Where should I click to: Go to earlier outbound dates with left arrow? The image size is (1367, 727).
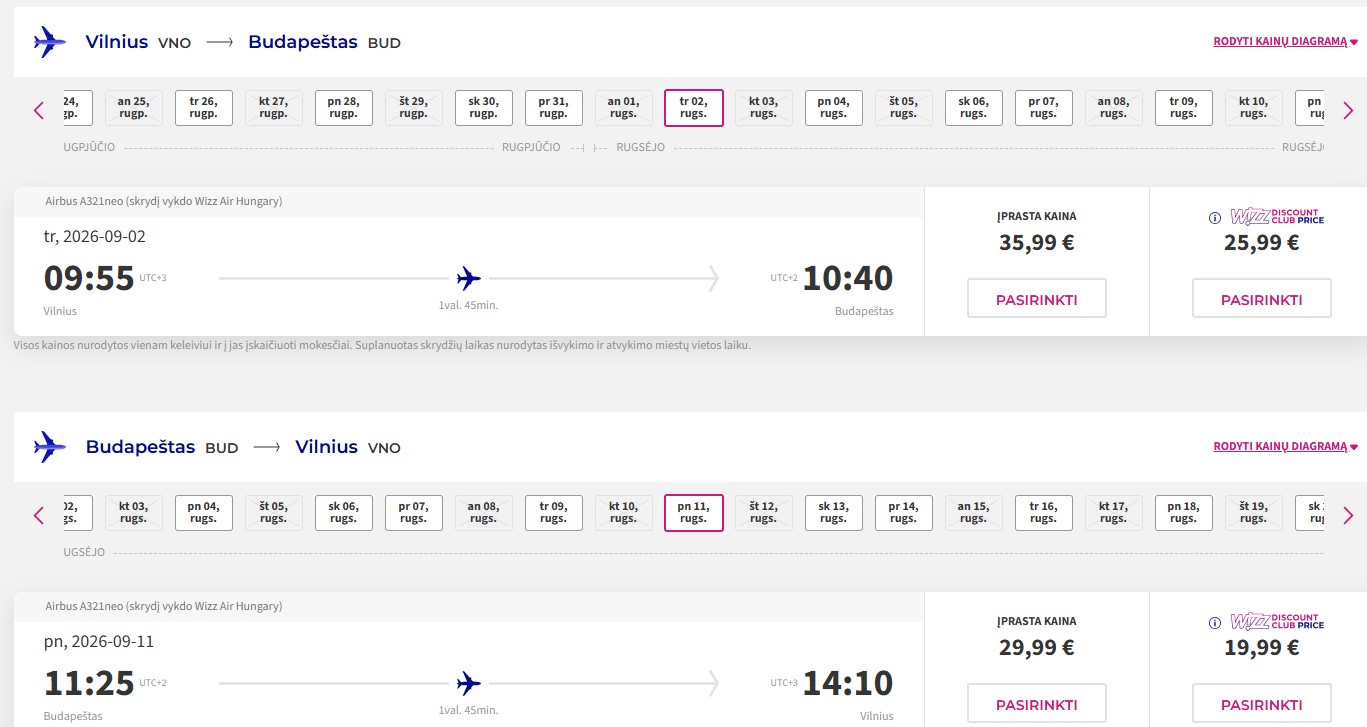click(39, 110)
